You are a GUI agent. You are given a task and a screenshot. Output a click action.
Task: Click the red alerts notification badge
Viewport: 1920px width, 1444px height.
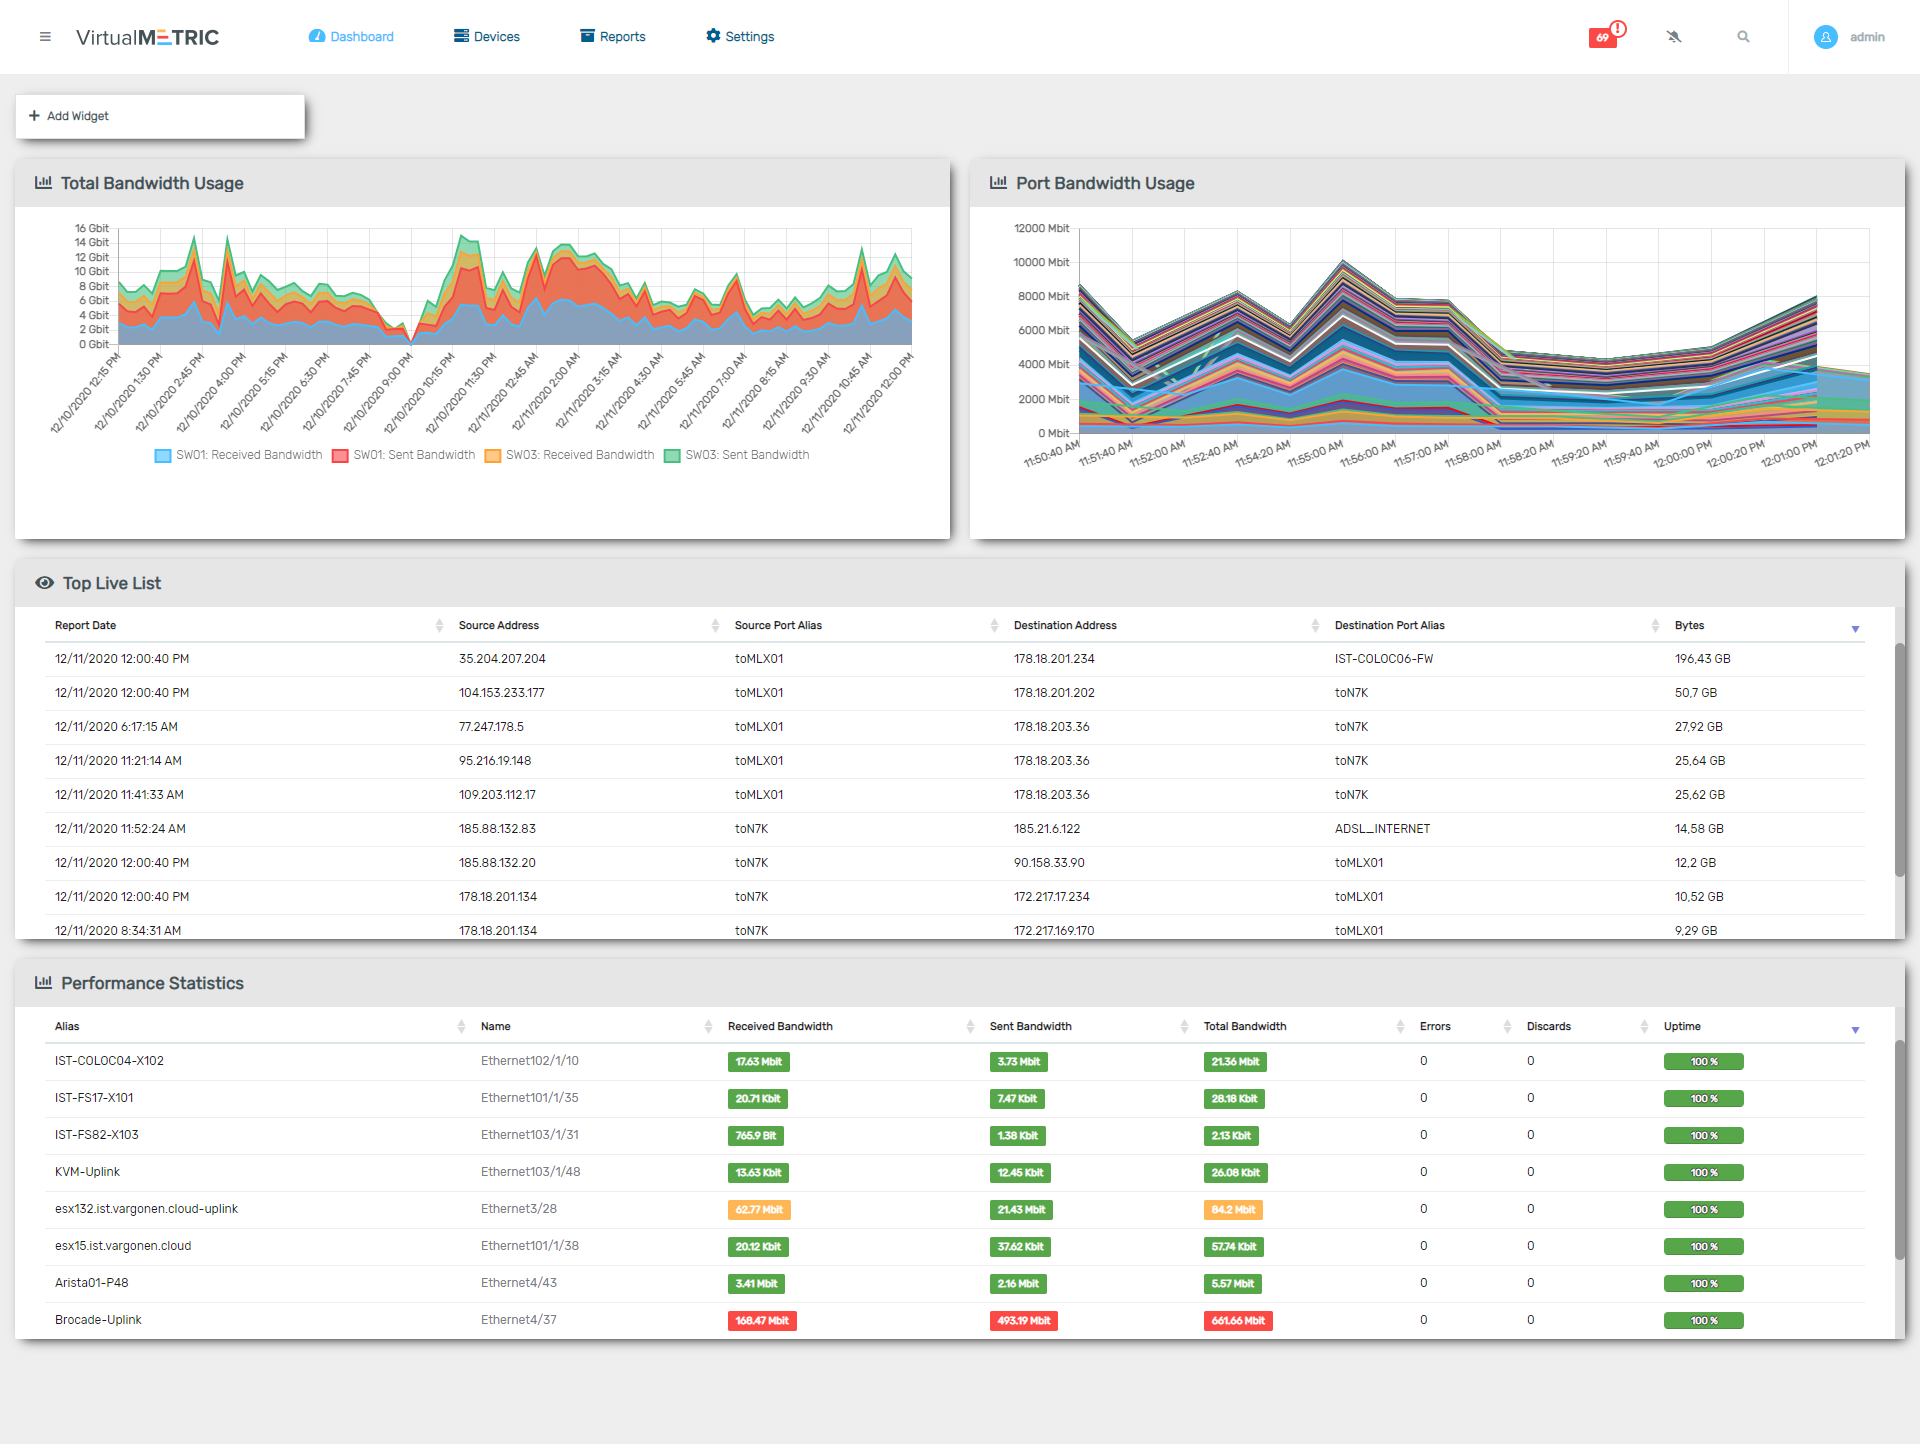pyautogui.click(x=1603, y=37)
